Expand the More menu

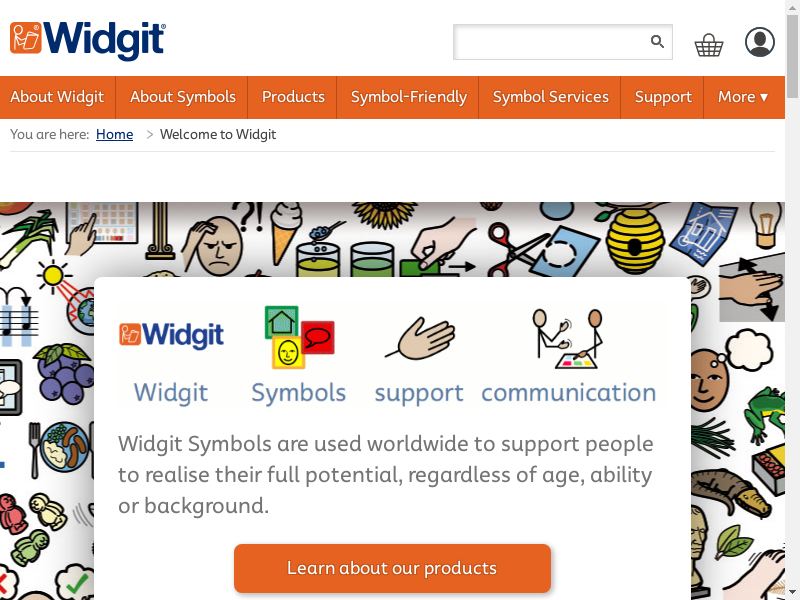tap(743, 97)
